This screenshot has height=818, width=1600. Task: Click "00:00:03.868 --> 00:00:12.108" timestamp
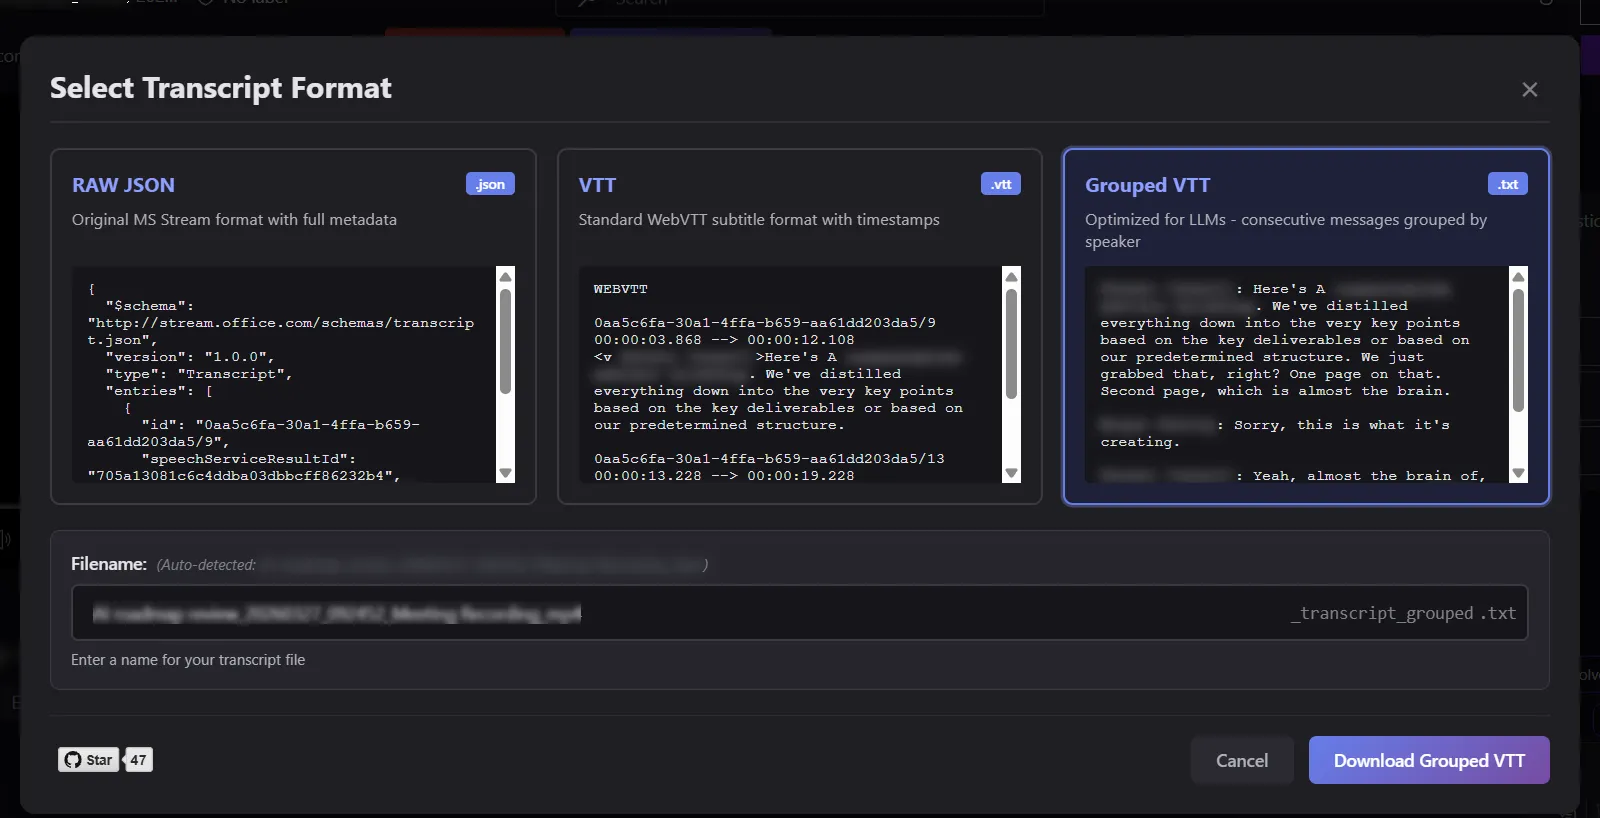[724, 340]
